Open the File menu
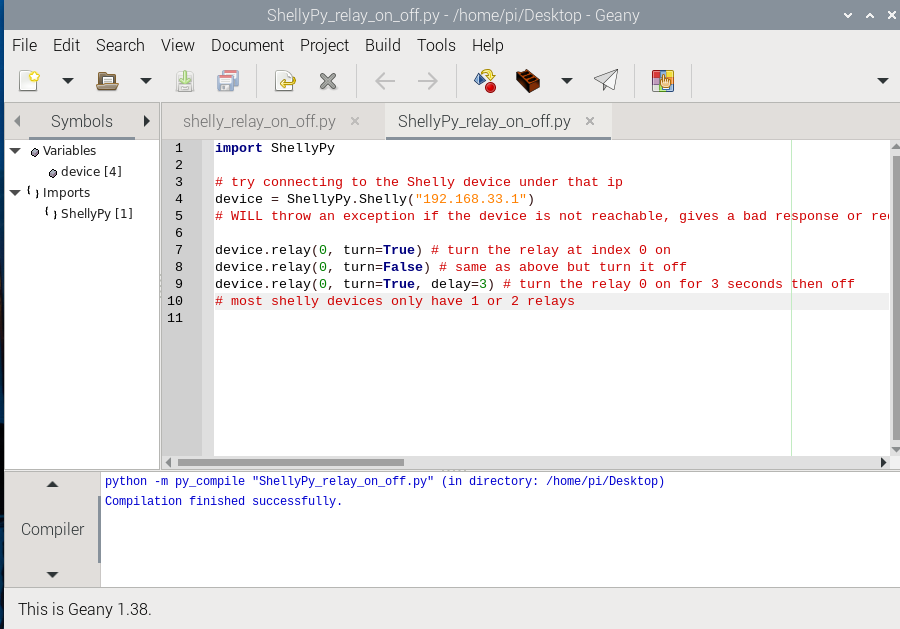This screenshot has width=900, height=629. coord(25,45)
